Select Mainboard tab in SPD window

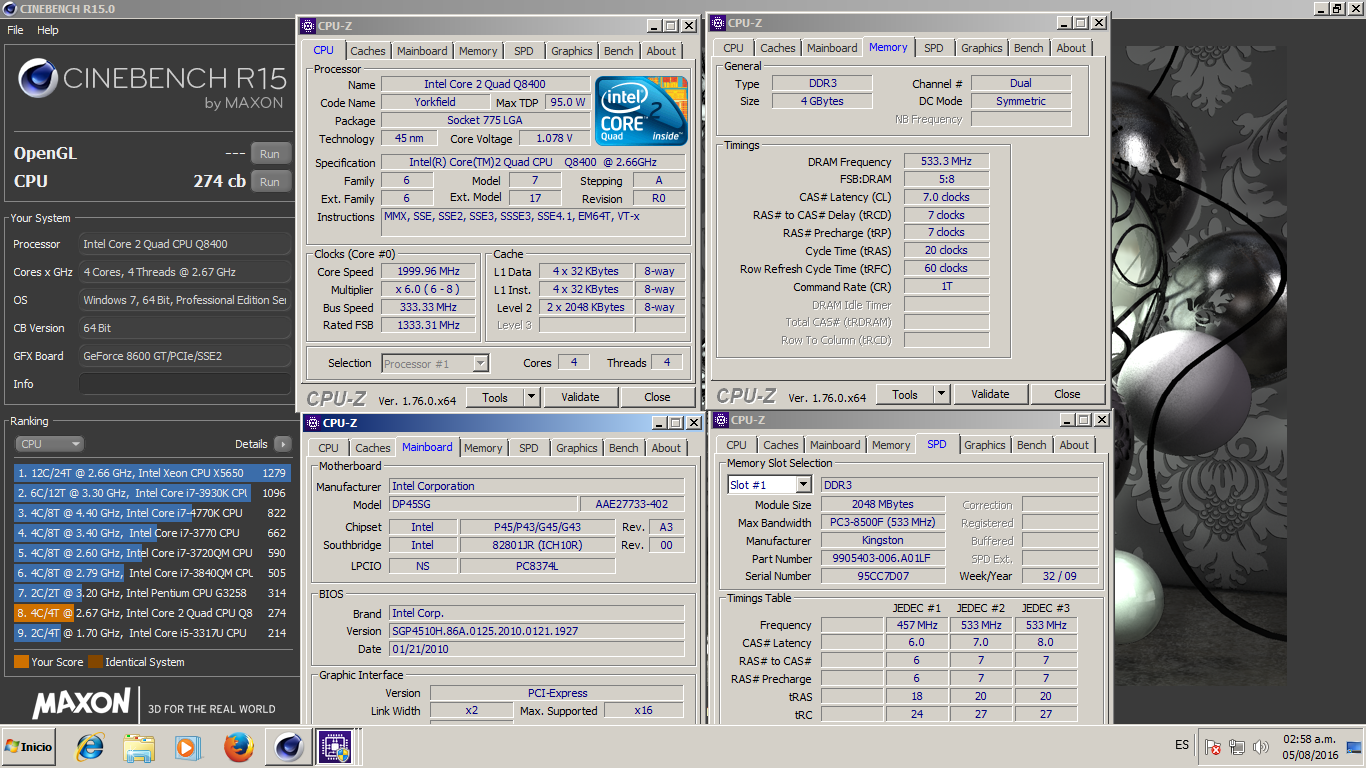pos(835,445)
